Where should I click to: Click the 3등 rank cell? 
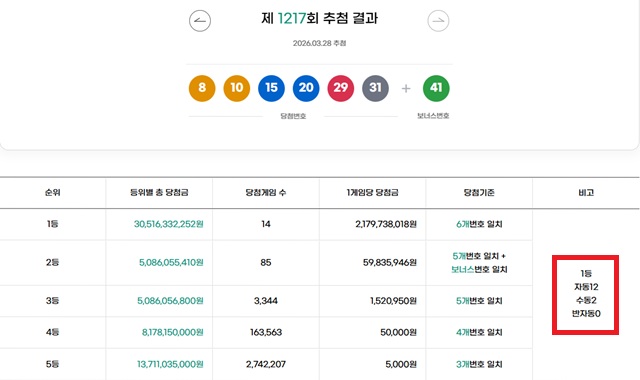tap(53, 301)
